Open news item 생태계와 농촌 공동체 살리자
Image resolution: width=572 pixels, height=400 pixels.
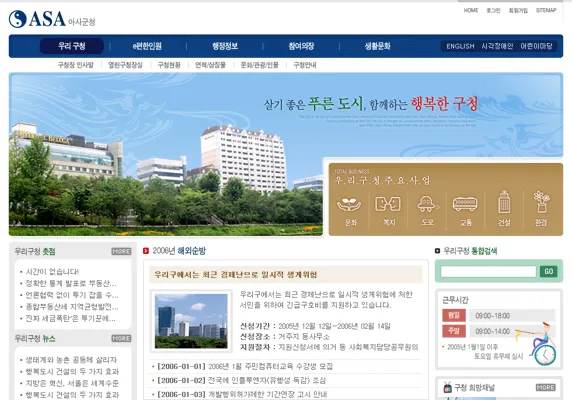71,360
